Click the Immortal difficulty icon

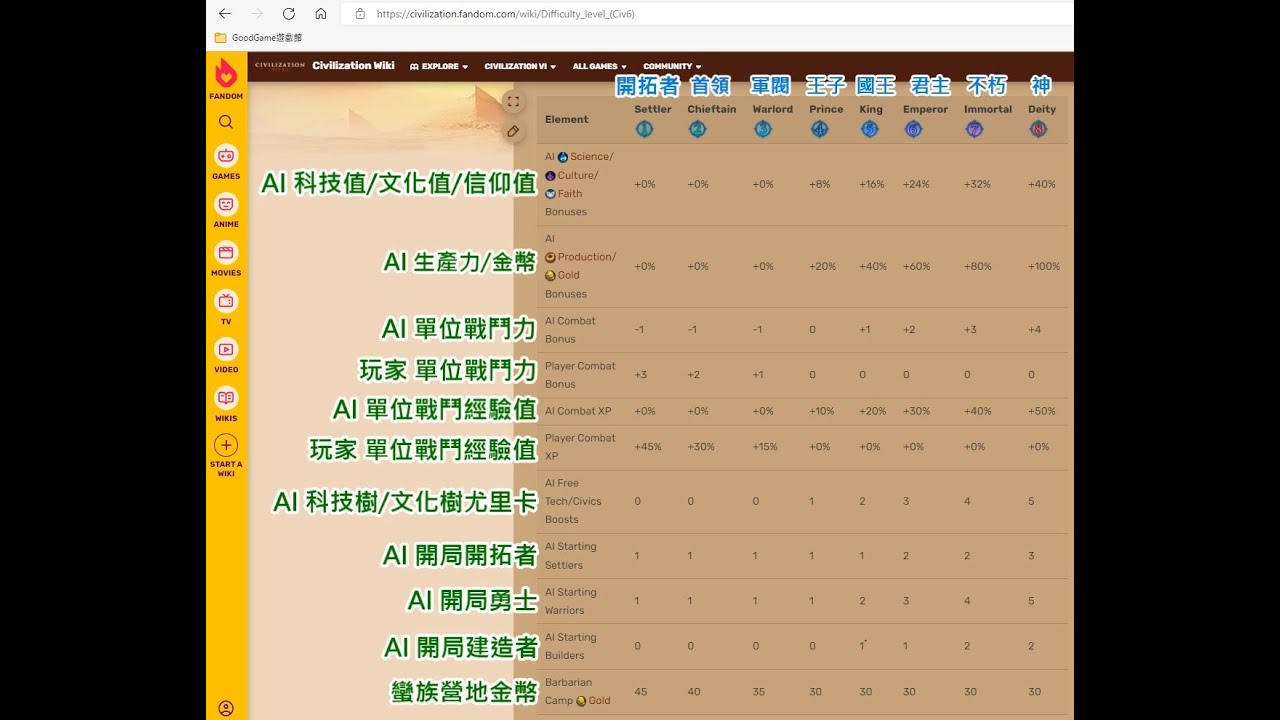pos(975,129)
